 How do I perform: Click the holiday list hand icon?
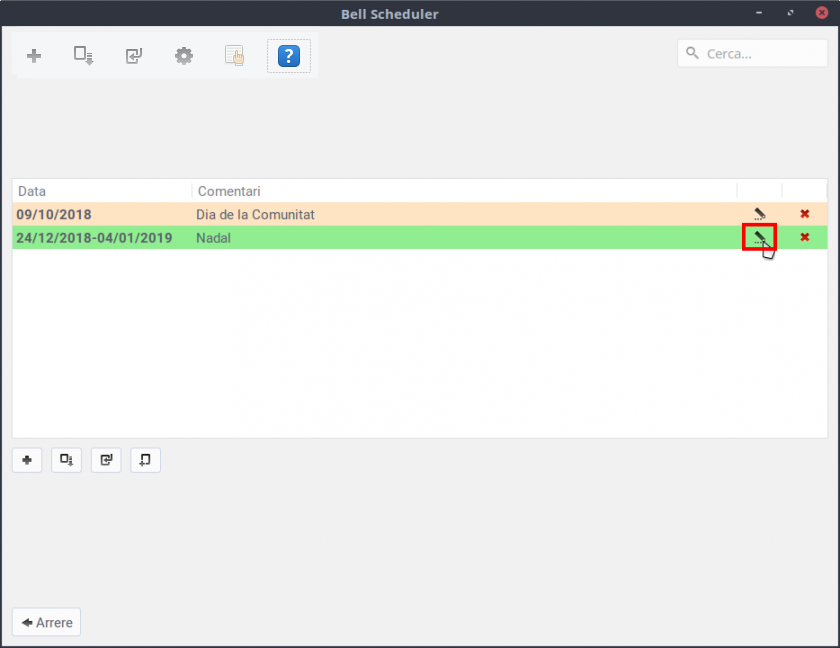point(235,56)
